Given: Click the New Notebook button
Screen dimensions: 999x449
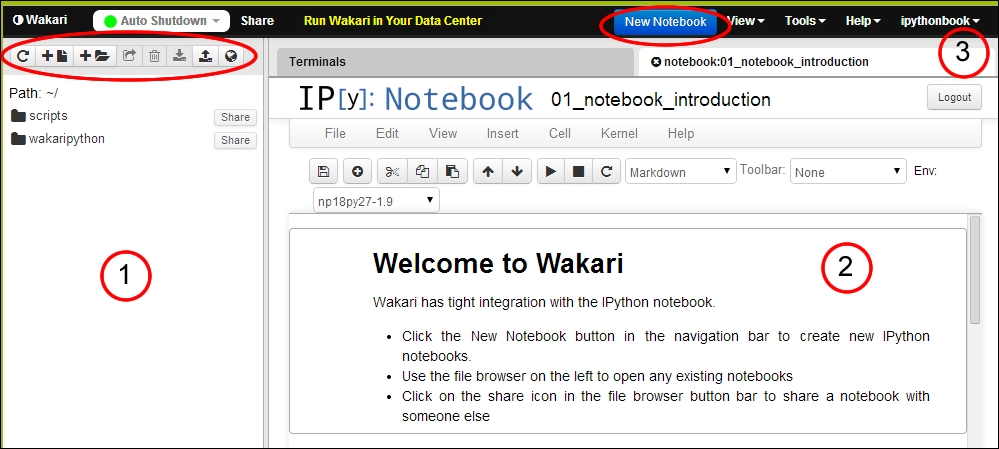Looking at the screenshot, I should pos(665,21).
